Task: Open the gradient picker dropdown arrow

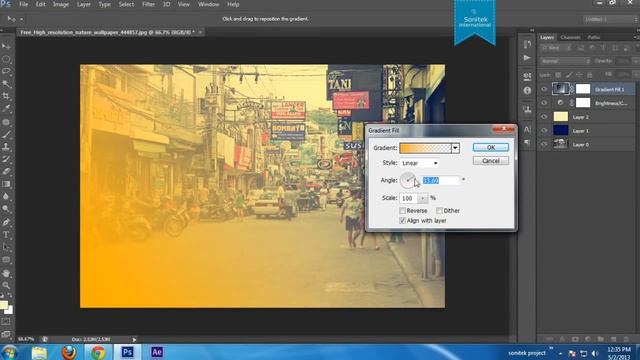Action: (455, 148)
